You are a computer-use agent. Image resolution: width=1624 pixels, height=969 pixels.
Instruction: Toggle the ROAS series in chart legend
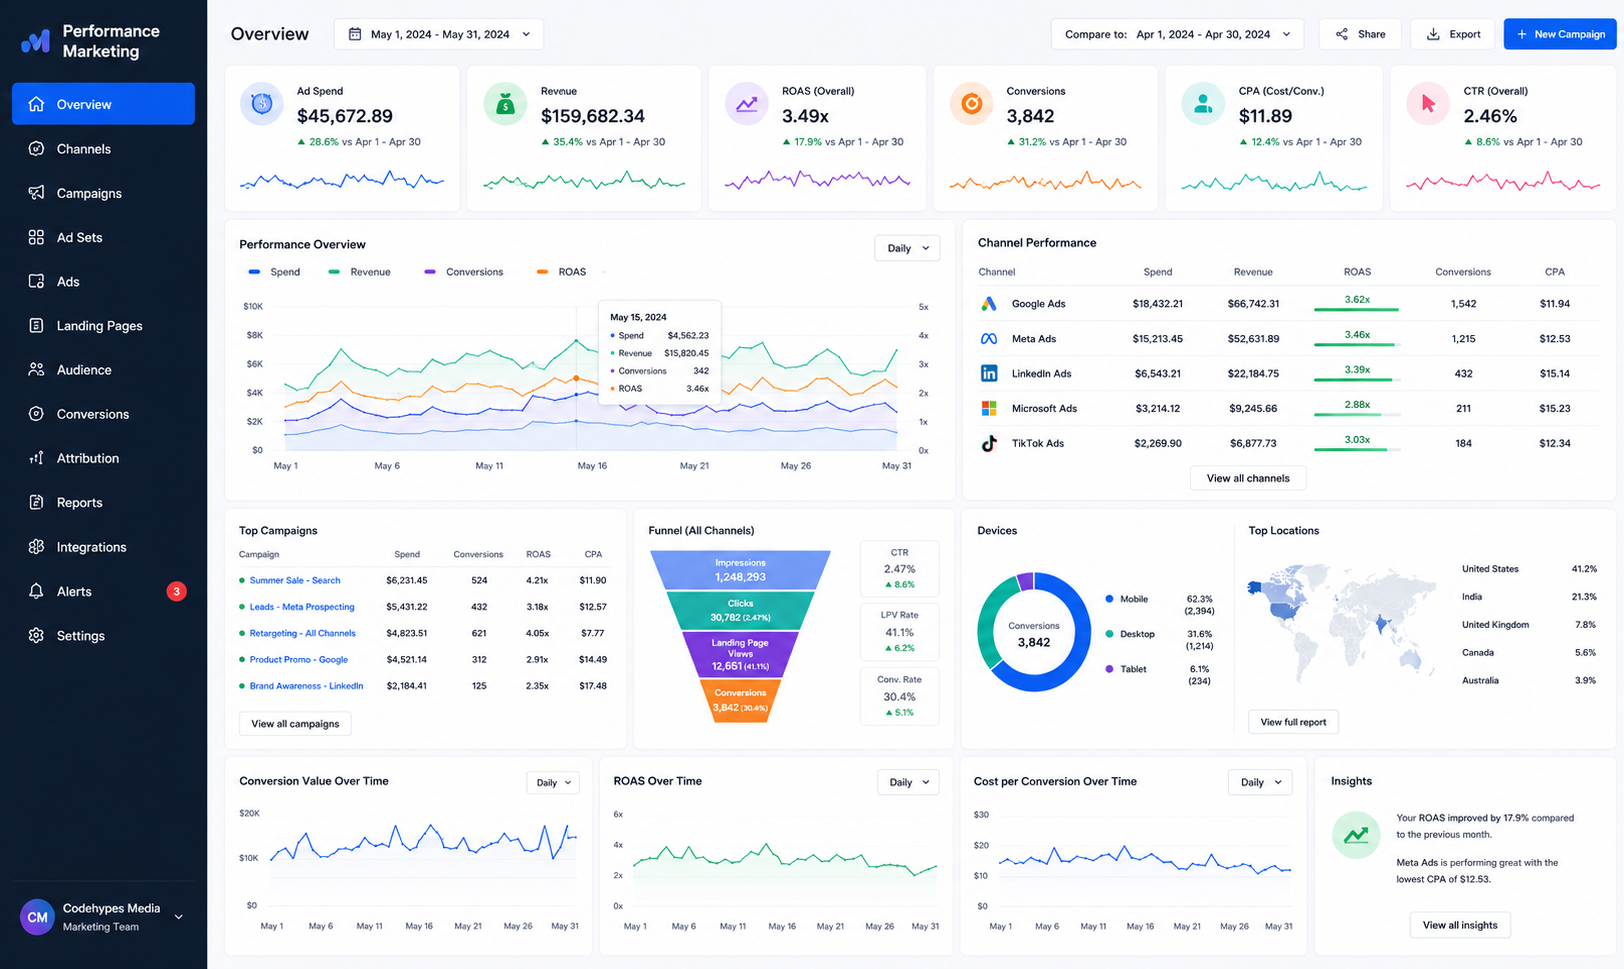tap(561, 272)
